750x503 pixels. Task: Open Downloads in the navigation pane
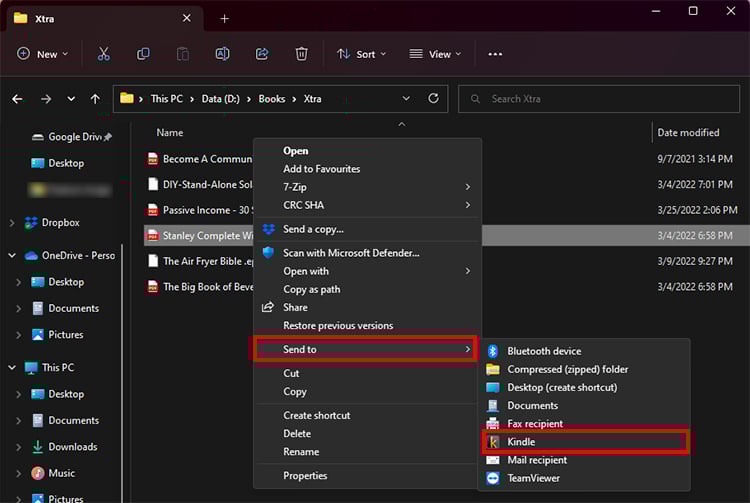(72, 447)
